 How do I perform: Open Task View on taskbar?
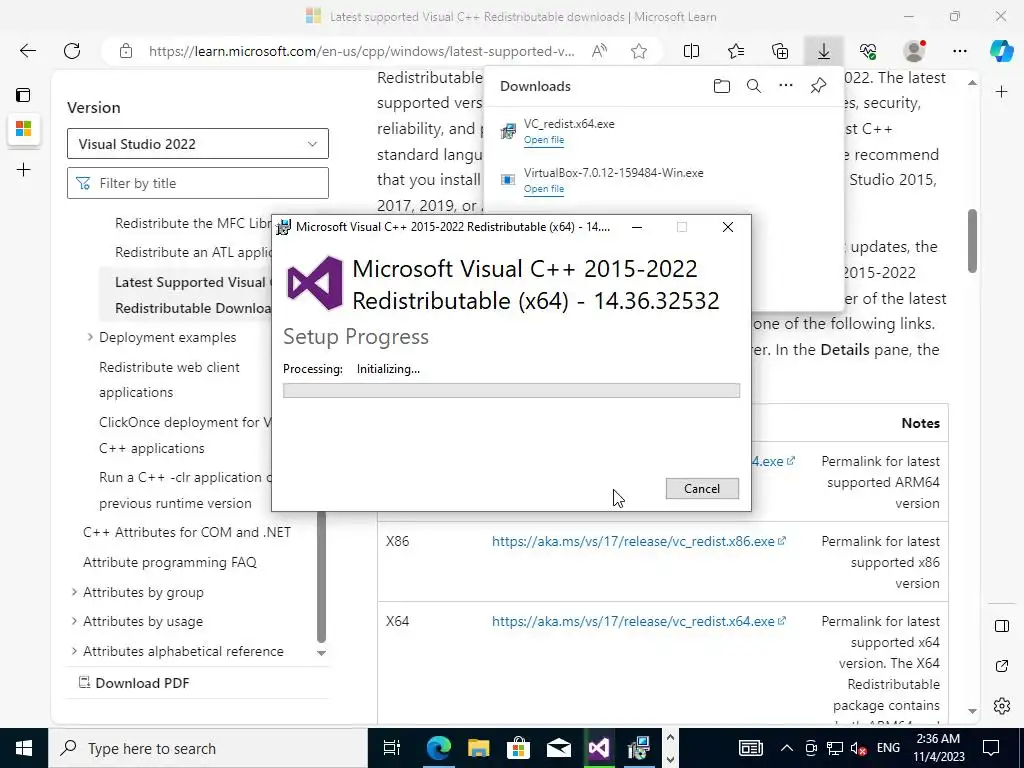click(392, 748)
